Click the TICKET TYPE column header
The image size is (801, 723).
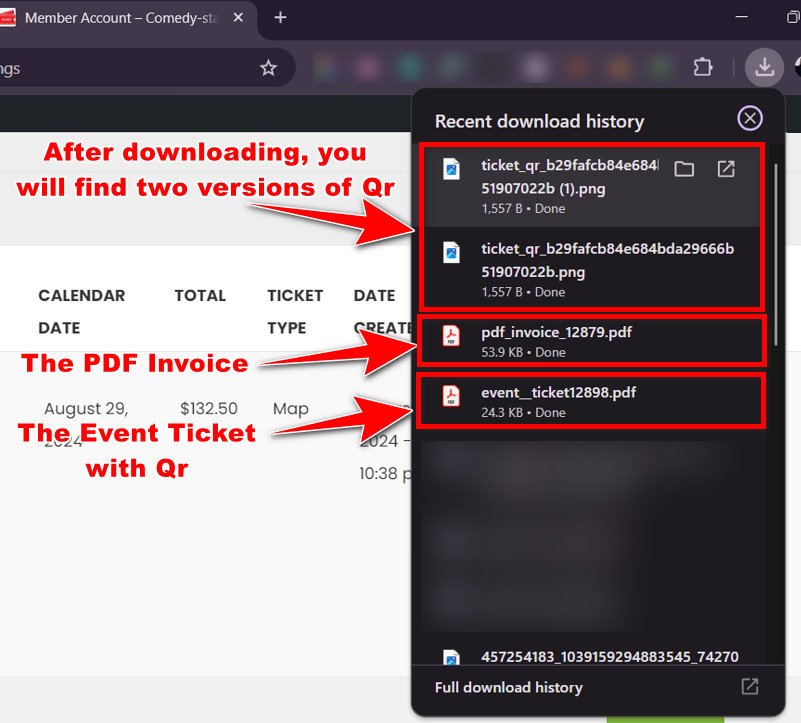coord(295,311)
